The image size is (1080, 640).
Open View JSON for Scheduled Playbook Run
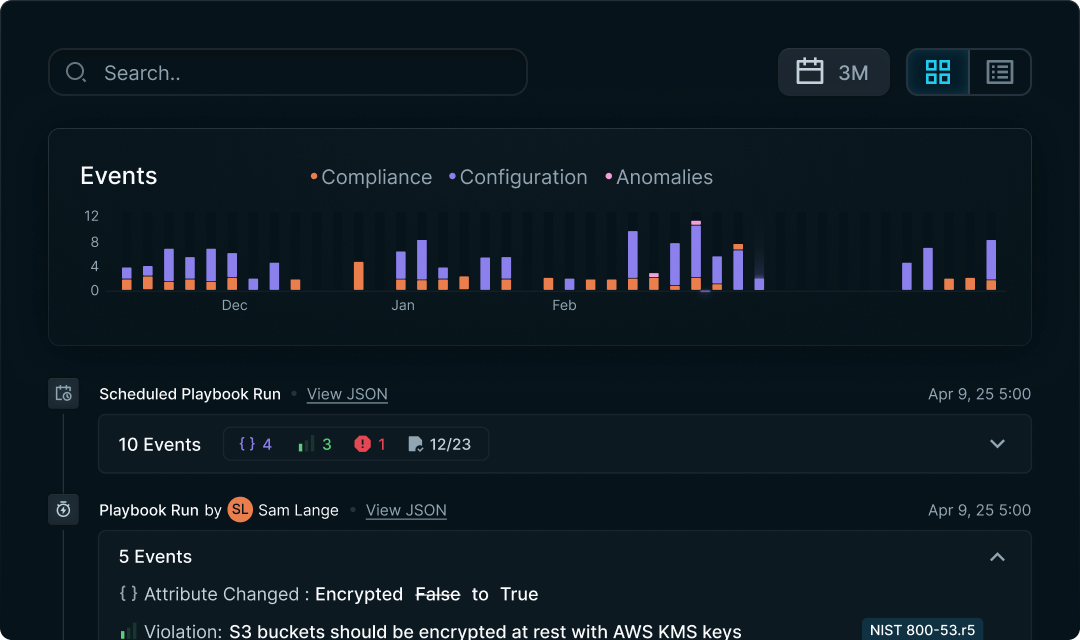[347, 394]
